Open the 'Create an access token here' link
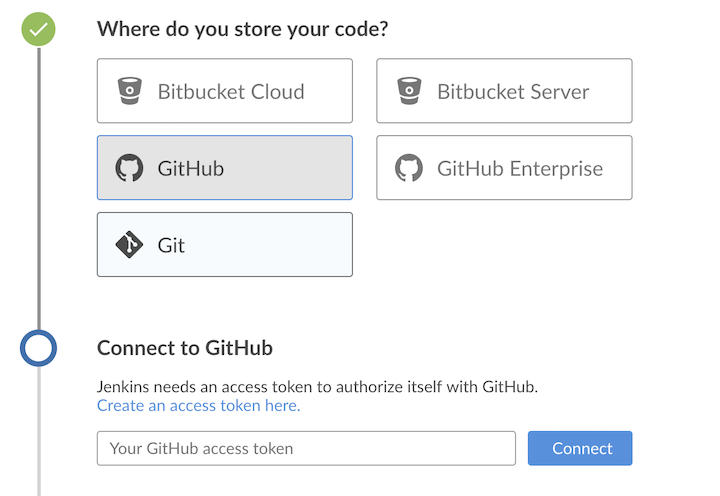This screenshot has height=496, width=720. pyautogui.click(x=198, y=405)
